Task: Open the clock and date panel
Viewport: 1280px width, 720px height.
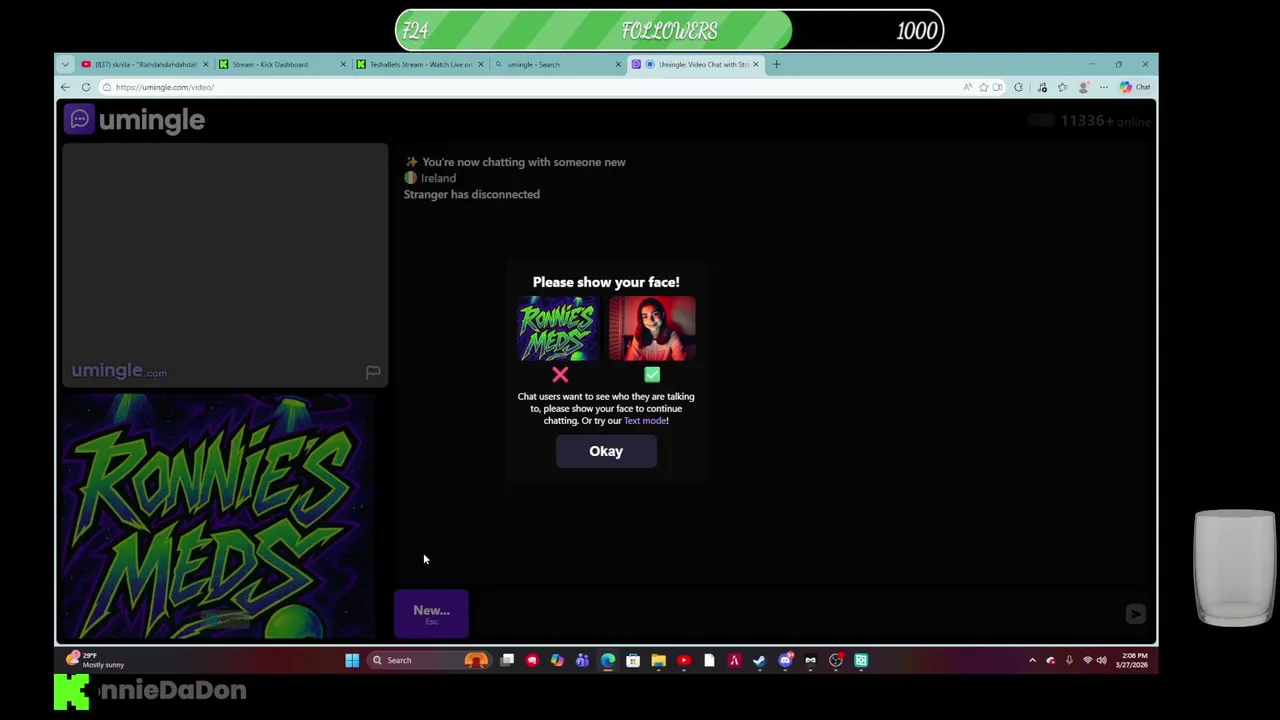Action: (1134, 660)
